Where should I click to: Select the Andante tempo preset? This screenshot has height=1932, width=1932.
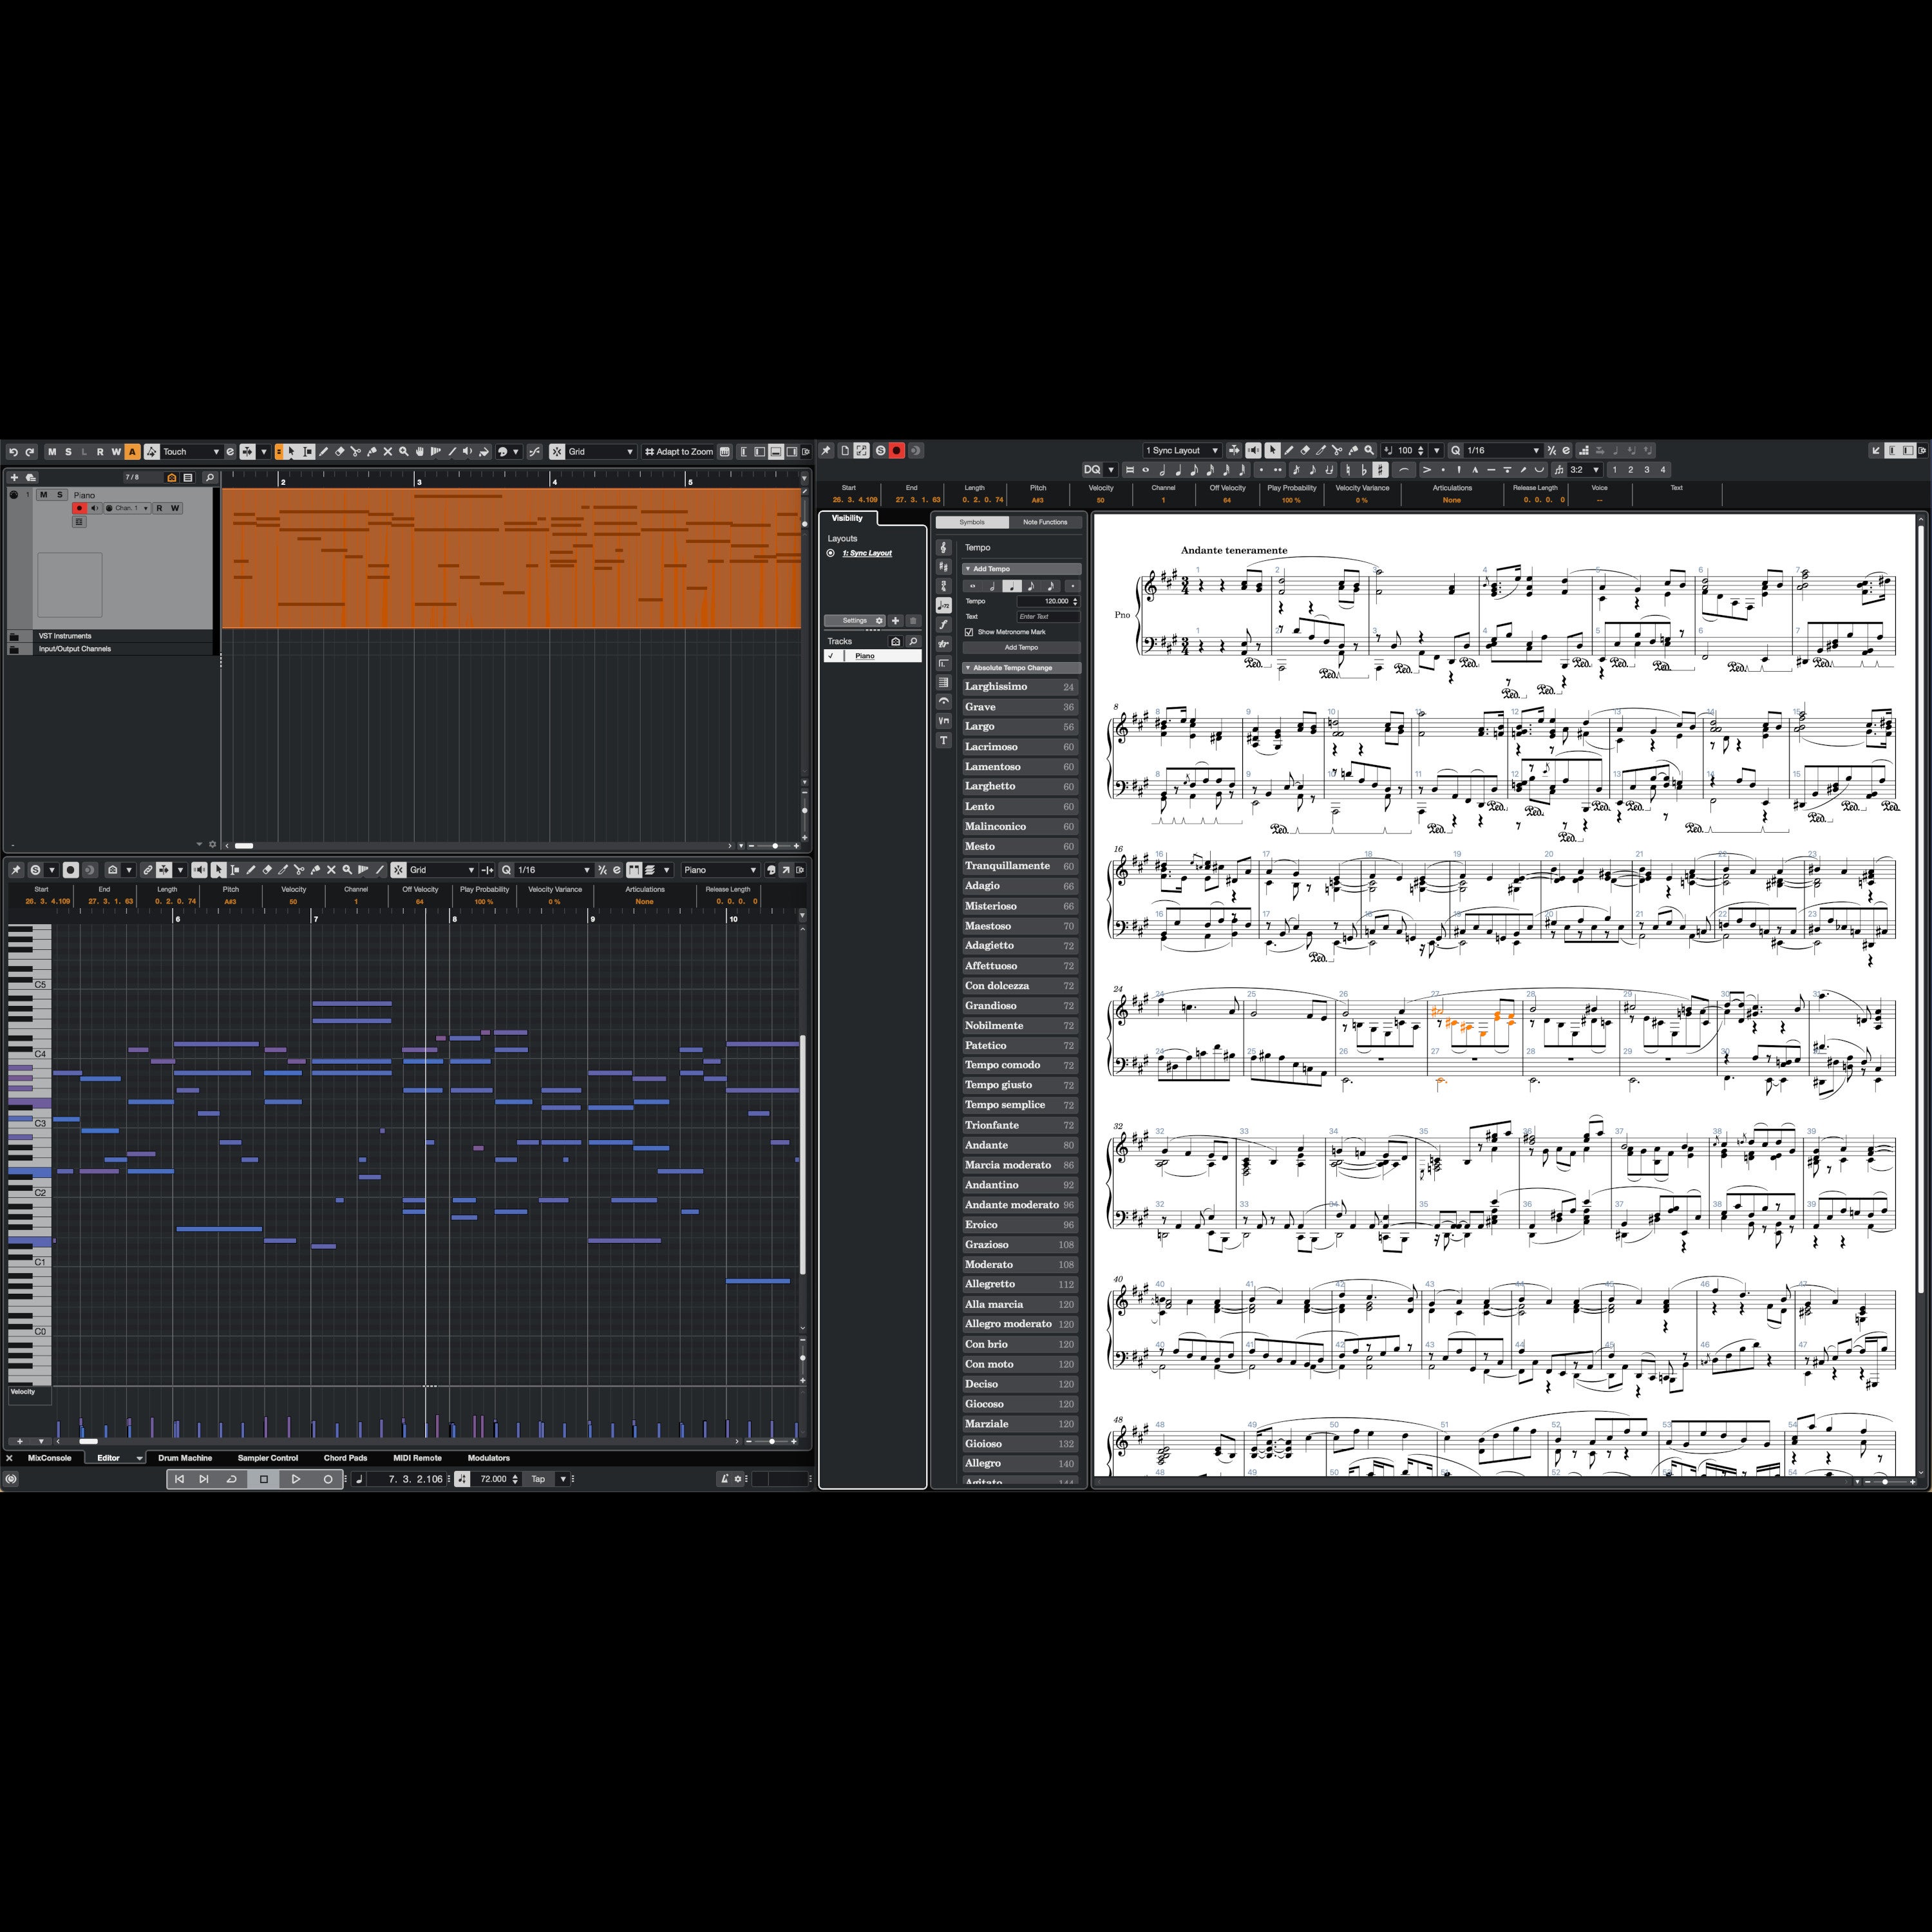pyautogui.click(x=1020, y=1145)
